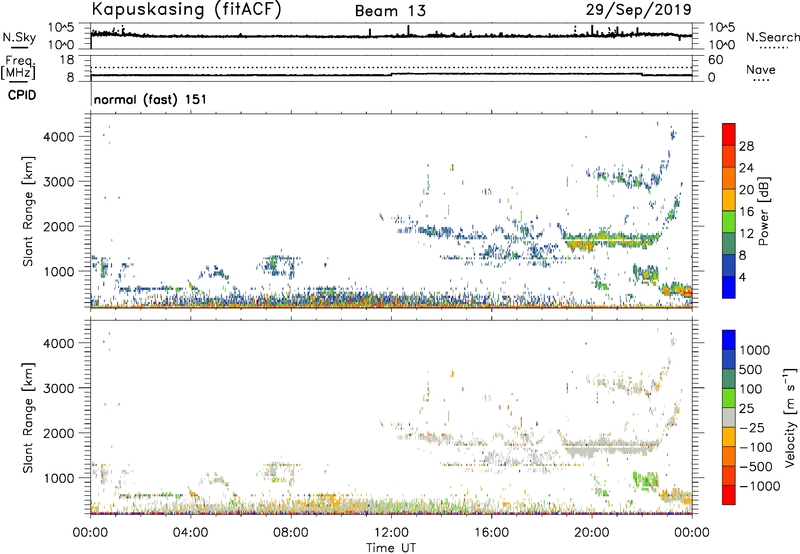The width and height of the screenshot is (800, 554).
Task: Click the 'N.Search' legend label
Action: click(772, 37)
